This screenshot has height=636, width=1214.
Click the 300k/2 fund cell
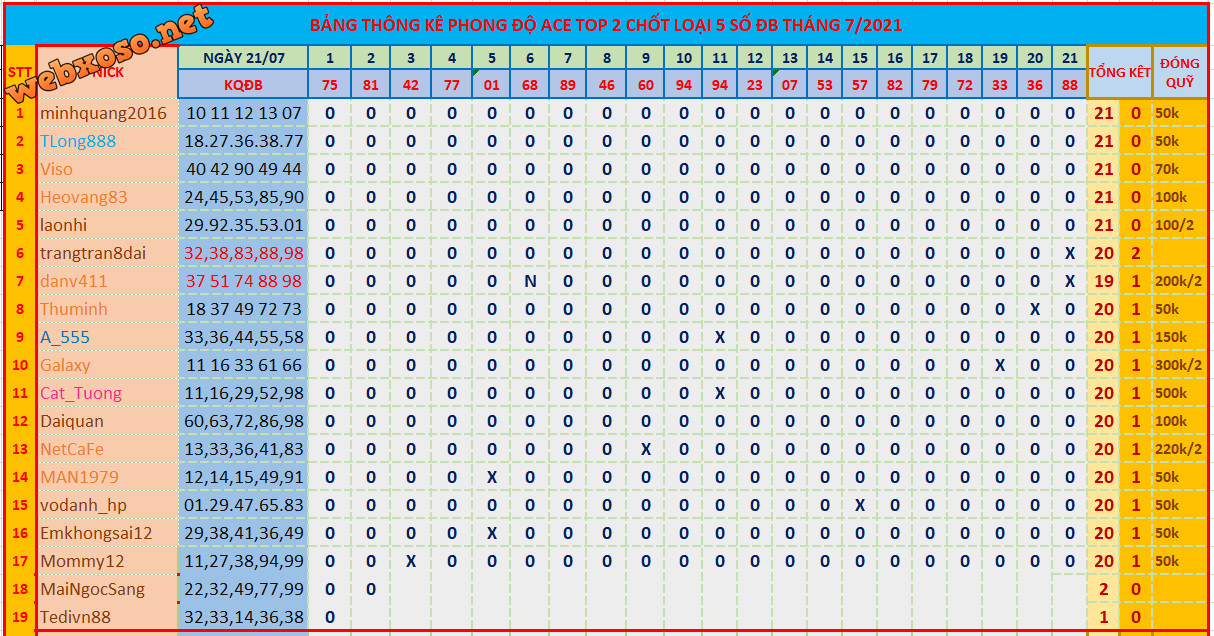click(1179, 365)
